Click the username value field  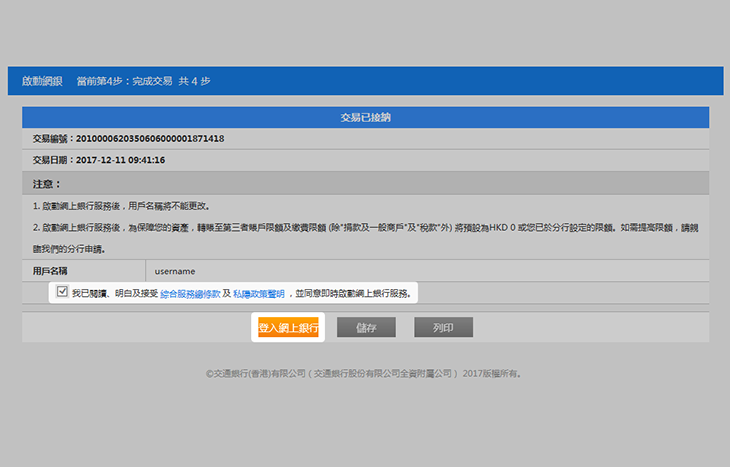(x=175, y=271)
